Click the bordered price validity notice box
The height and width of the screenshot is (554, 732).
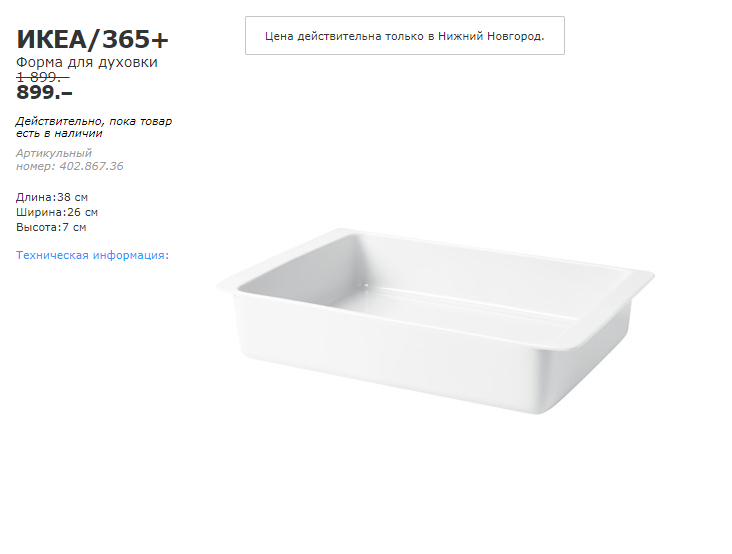pos(405,36)
